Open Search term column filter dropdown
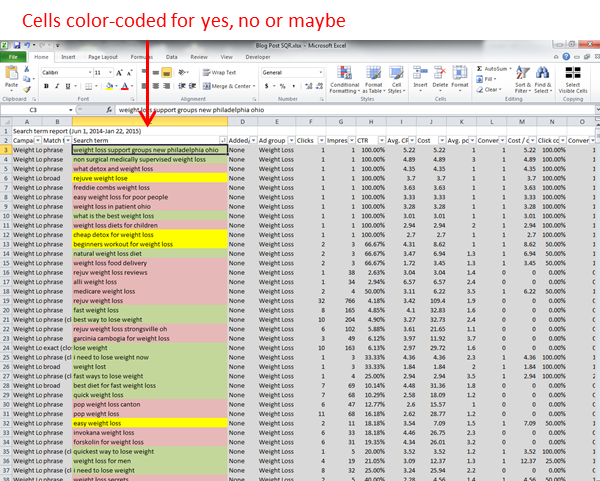 click(x=223, y=140)
